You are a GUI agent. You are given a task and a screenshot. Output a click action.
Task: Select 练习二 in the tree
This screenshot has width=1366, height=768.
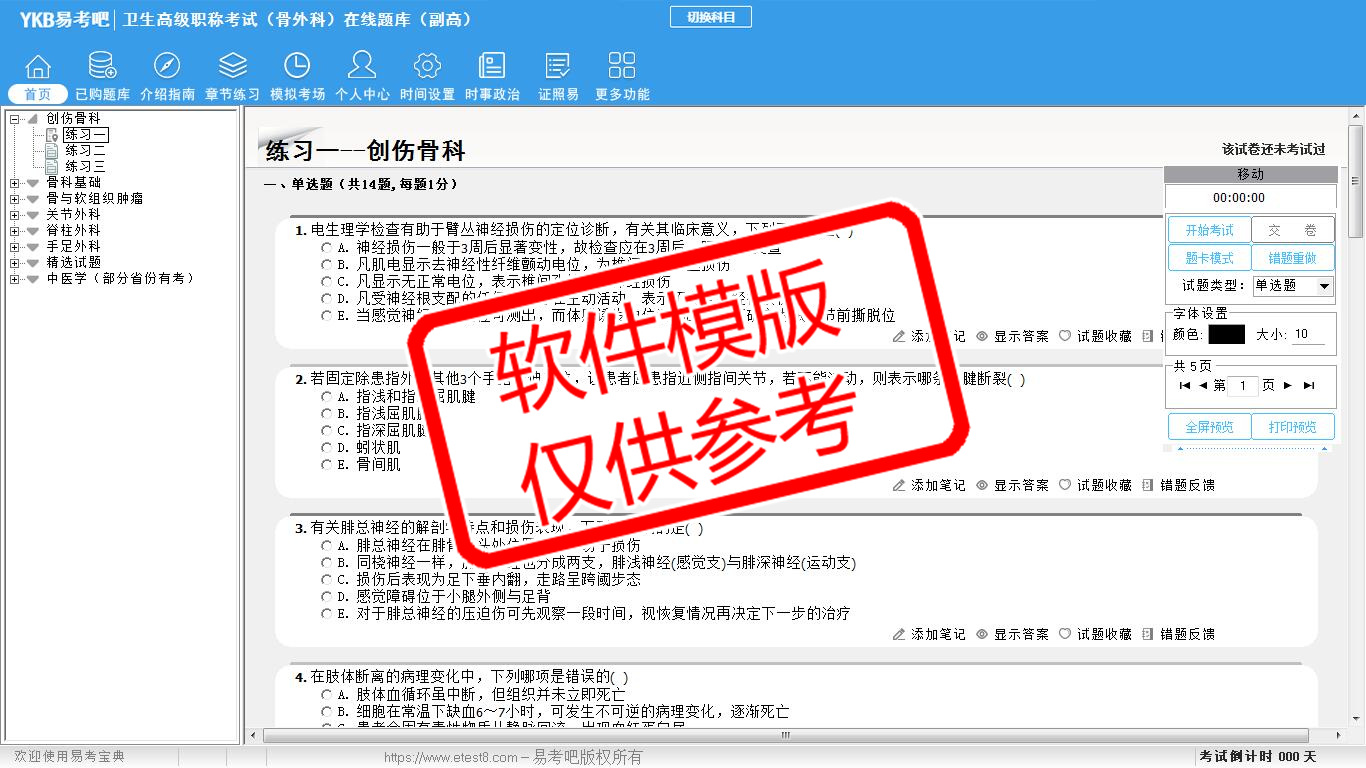click(x=85, y=150)
